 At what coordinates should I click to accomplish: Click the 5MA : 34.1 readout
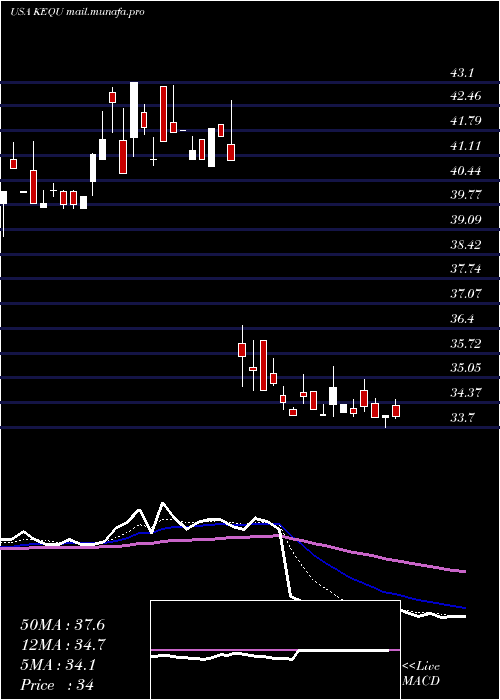(x=58, y=665)
